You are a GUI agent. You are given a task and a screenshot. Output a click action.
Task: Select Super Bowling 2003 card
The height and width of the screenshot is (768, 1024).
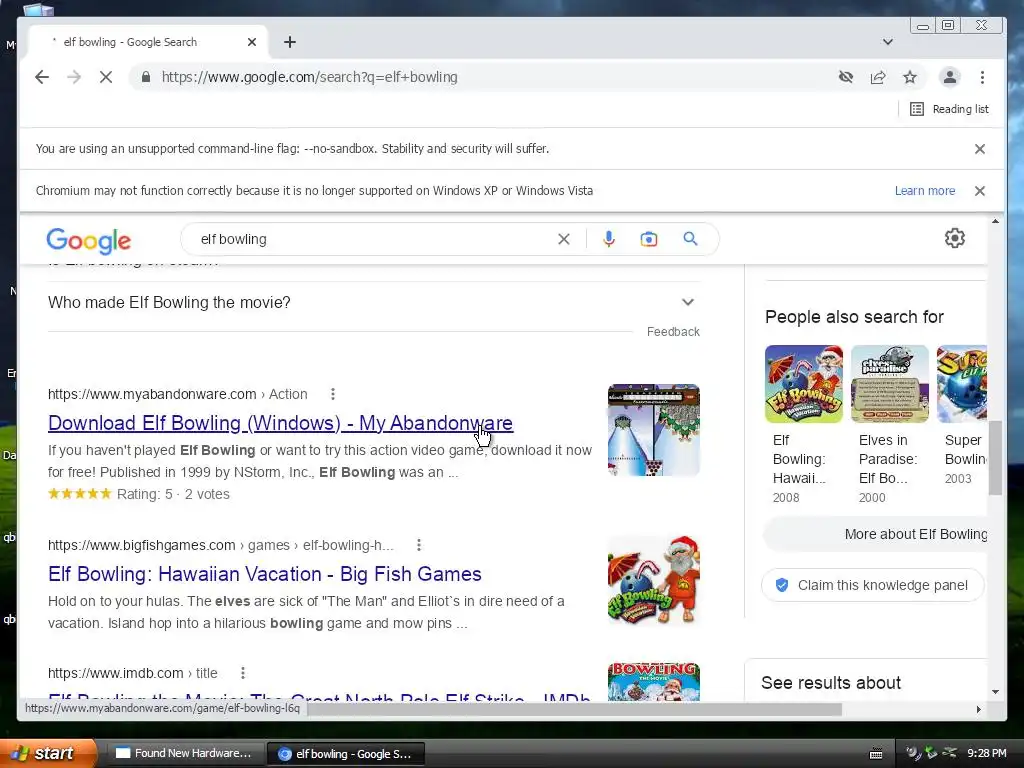point(963,416)
